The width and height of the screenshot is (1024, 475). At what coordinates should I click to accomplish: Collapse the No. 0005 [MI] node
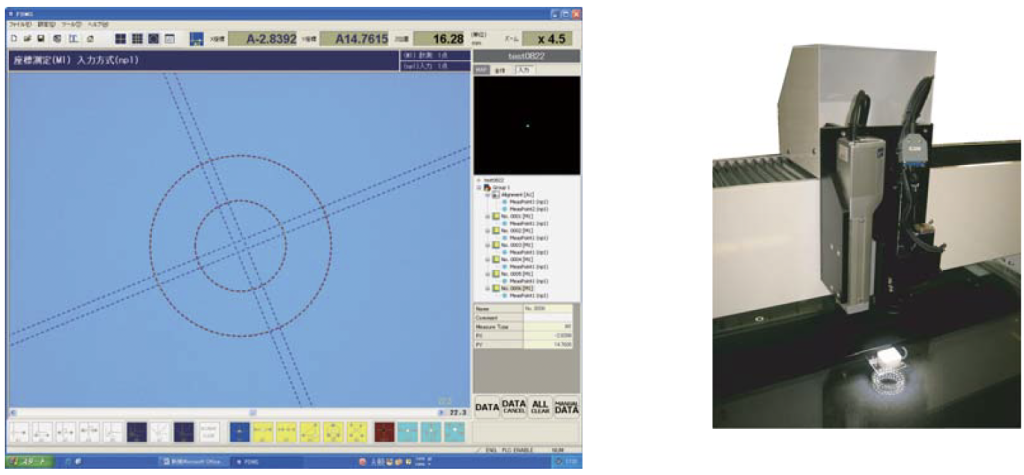[x=488, y=274]
